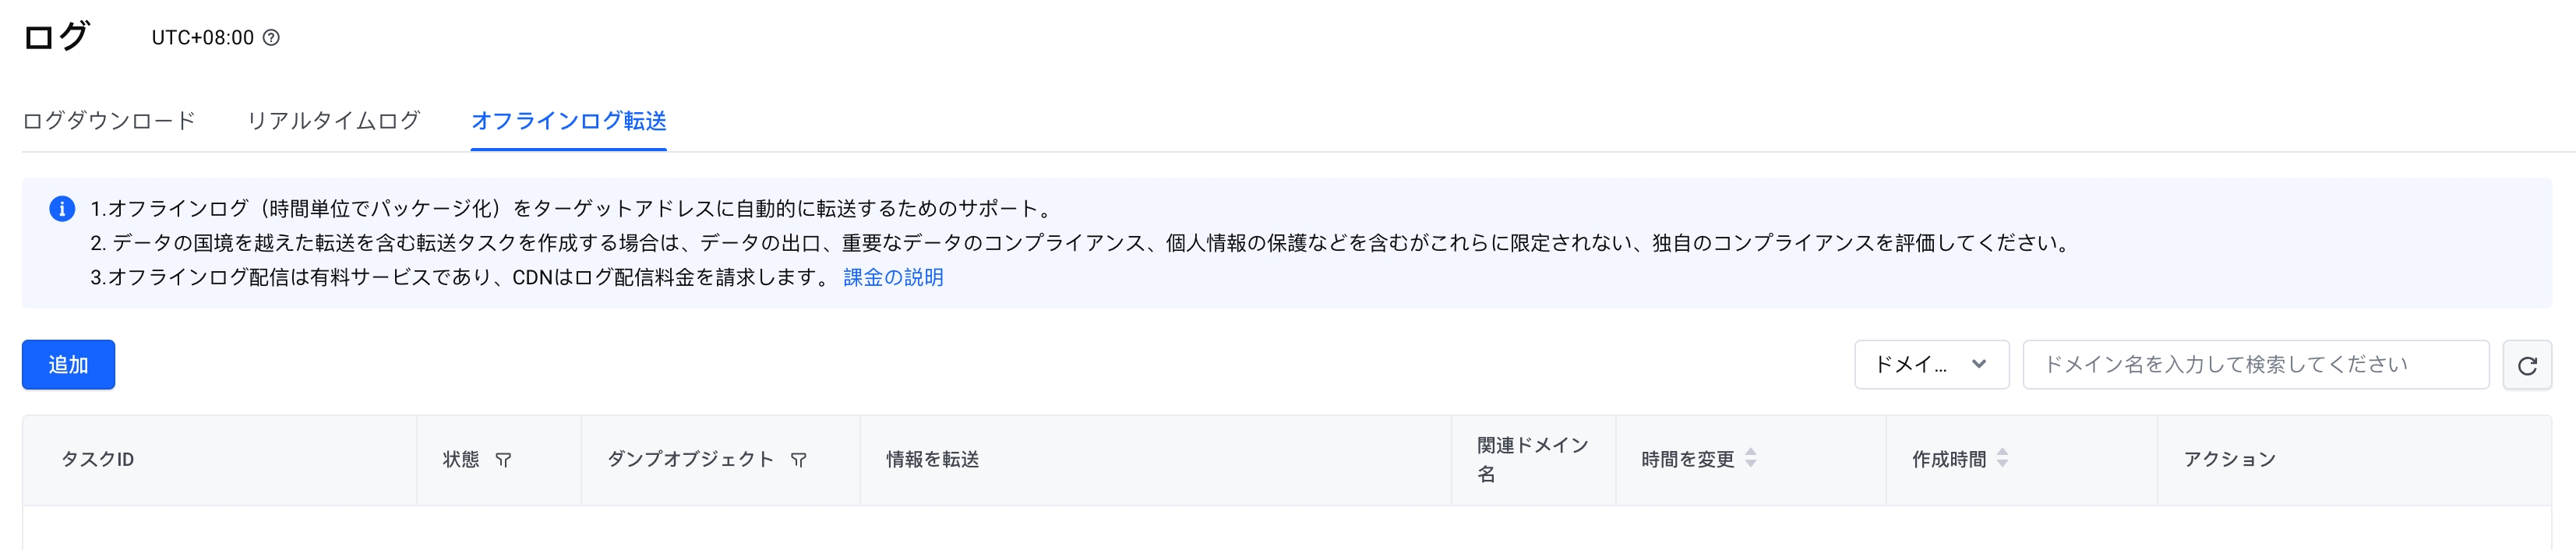Click the タスクID column header
This screenshot has width=2576, height=550.
click(98, 460)
